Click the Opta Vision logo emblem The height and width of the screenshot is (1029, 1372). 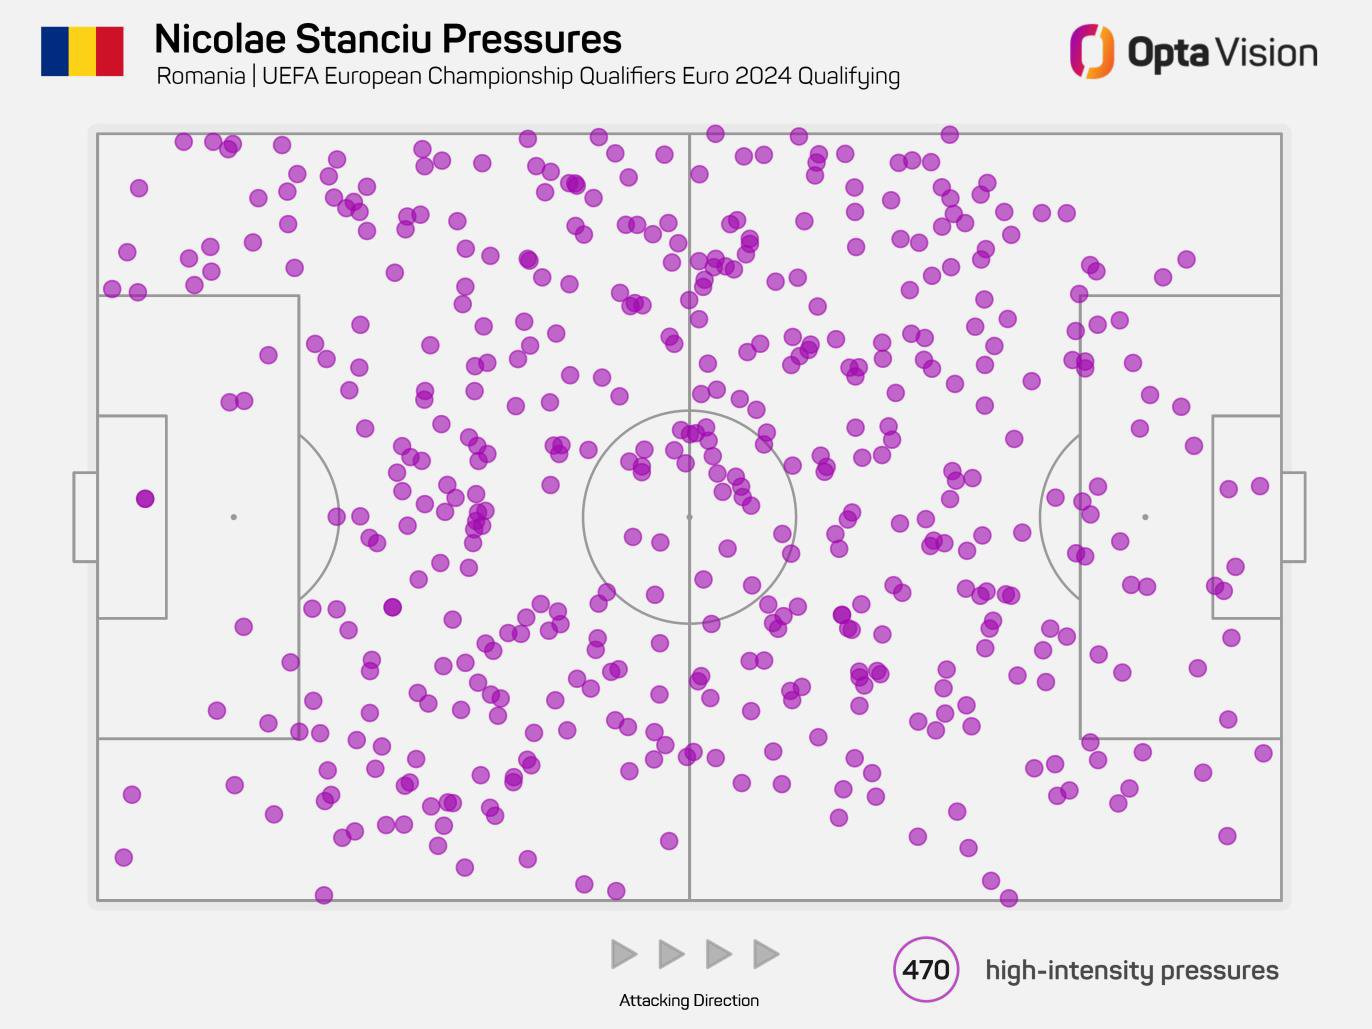(1091, 51)
